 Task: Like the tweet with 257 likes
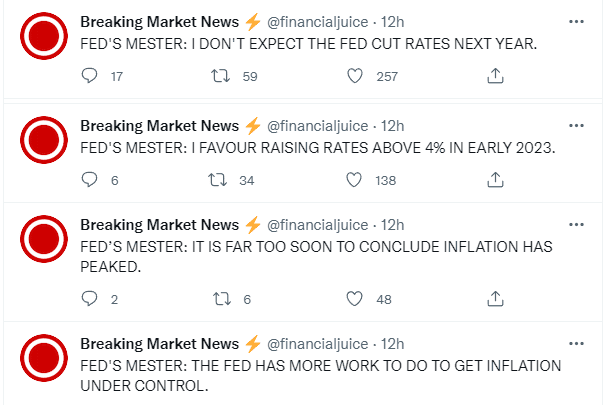355,75
